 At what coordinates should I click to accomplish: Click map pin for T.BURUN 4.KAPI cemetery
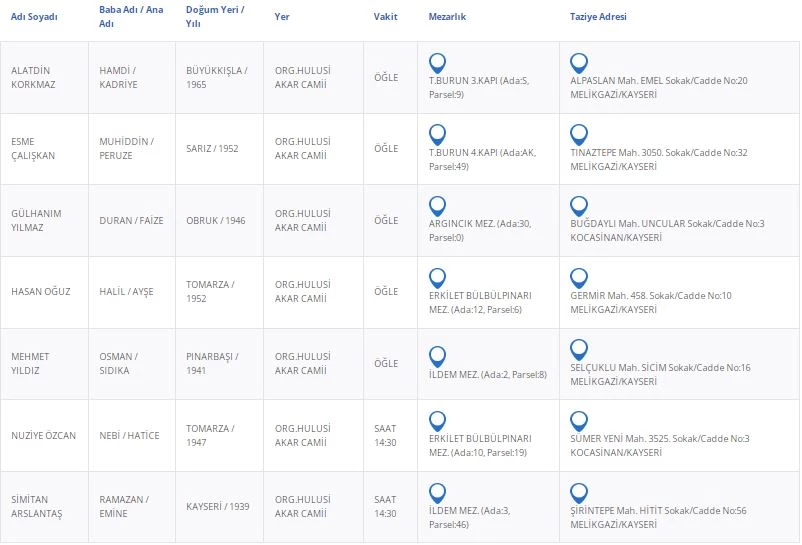pyautogui.click(x=437, y=134)
